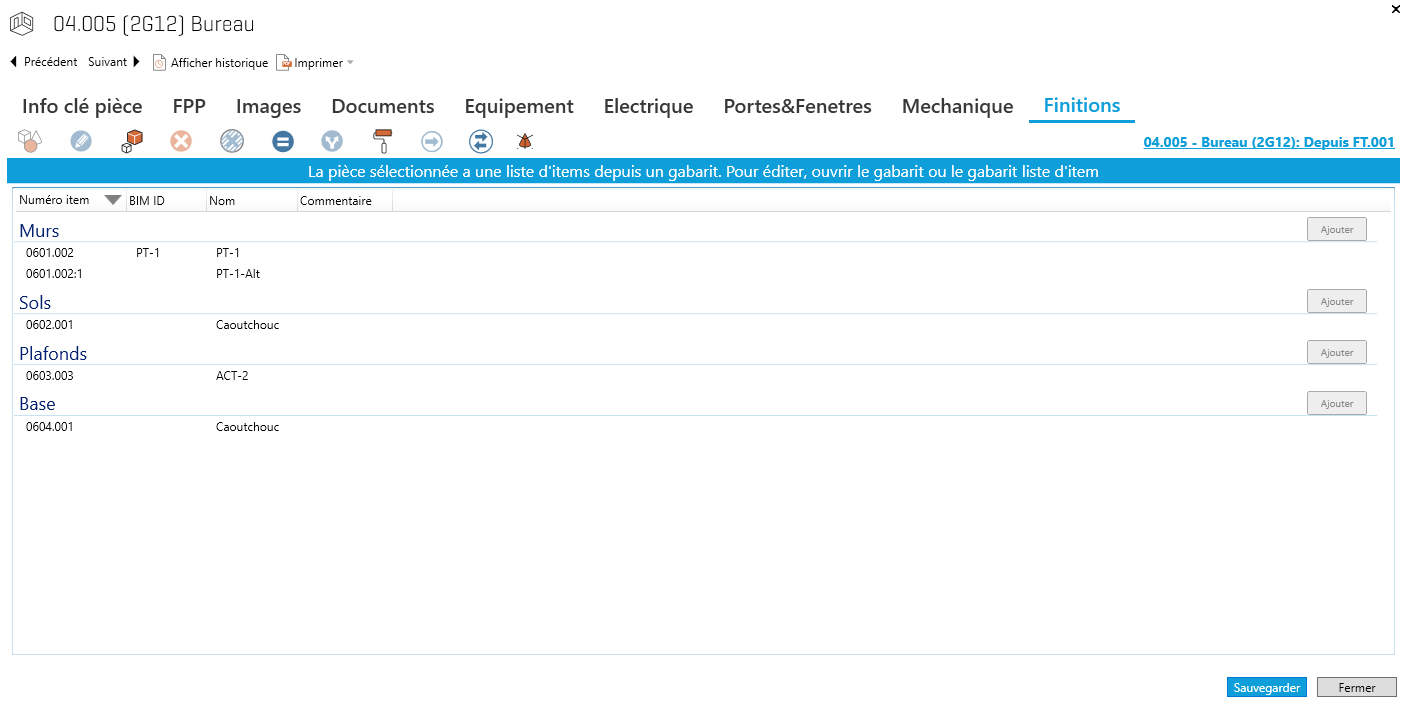
Task: Open the Imprimer dropdown arrow
Action: point(350,63)
